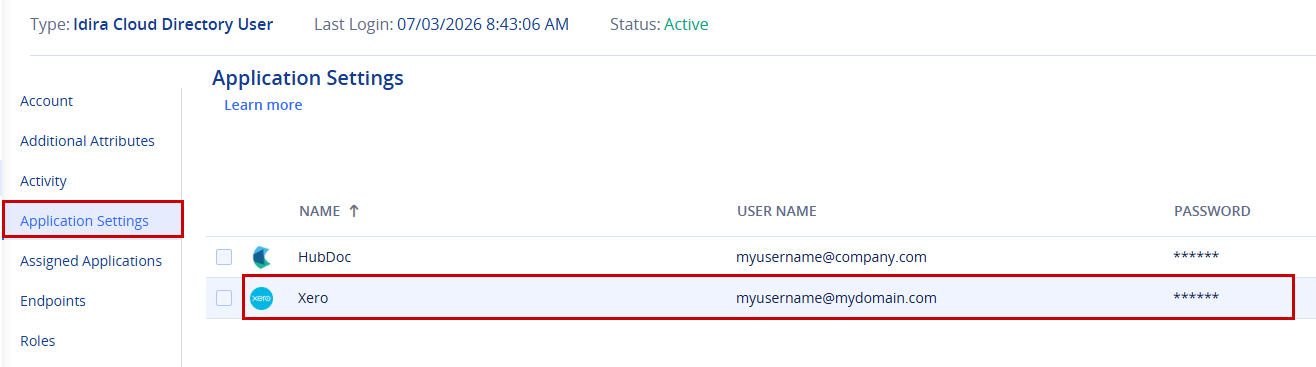Click the Application Settings heading
This screenshot has width=1316, height=367.
tap(308, 77)
